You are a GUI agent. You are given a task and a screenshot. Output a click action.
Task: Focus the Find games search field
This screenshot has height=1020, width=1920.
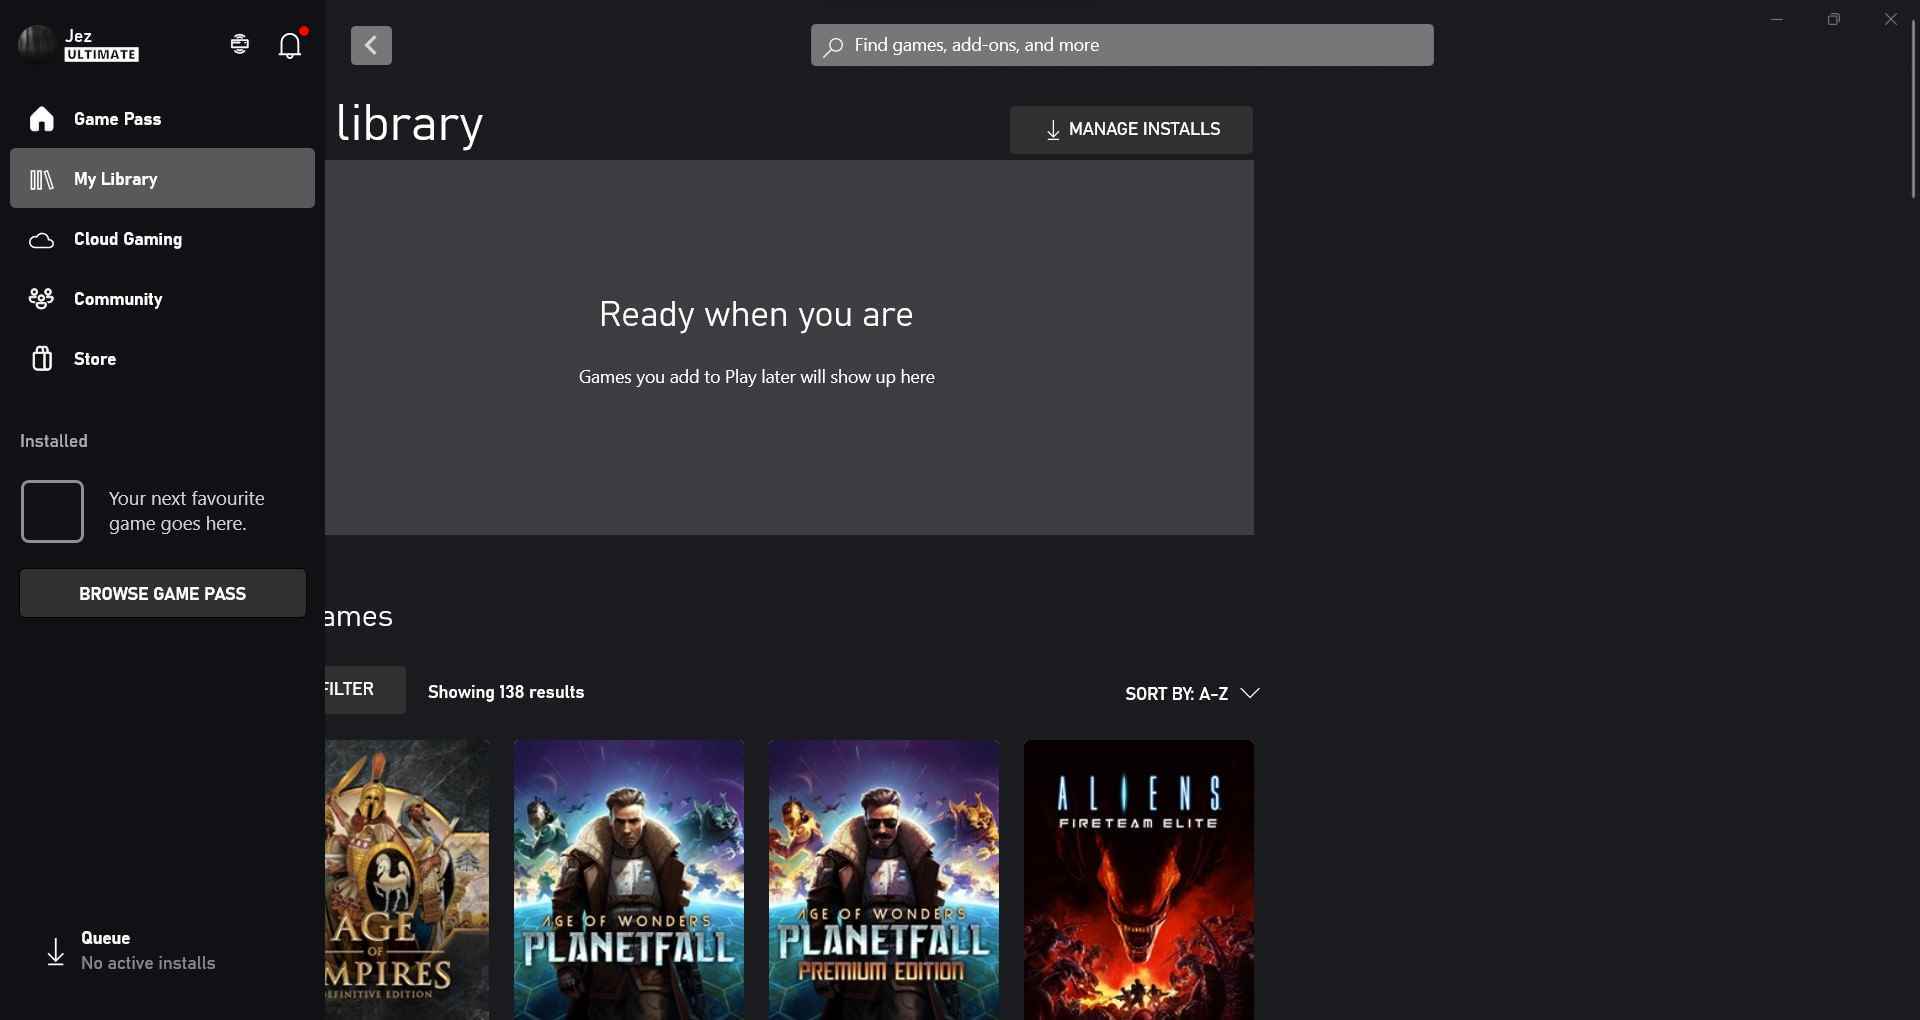pyautogui.click(x=1122, y=45)
